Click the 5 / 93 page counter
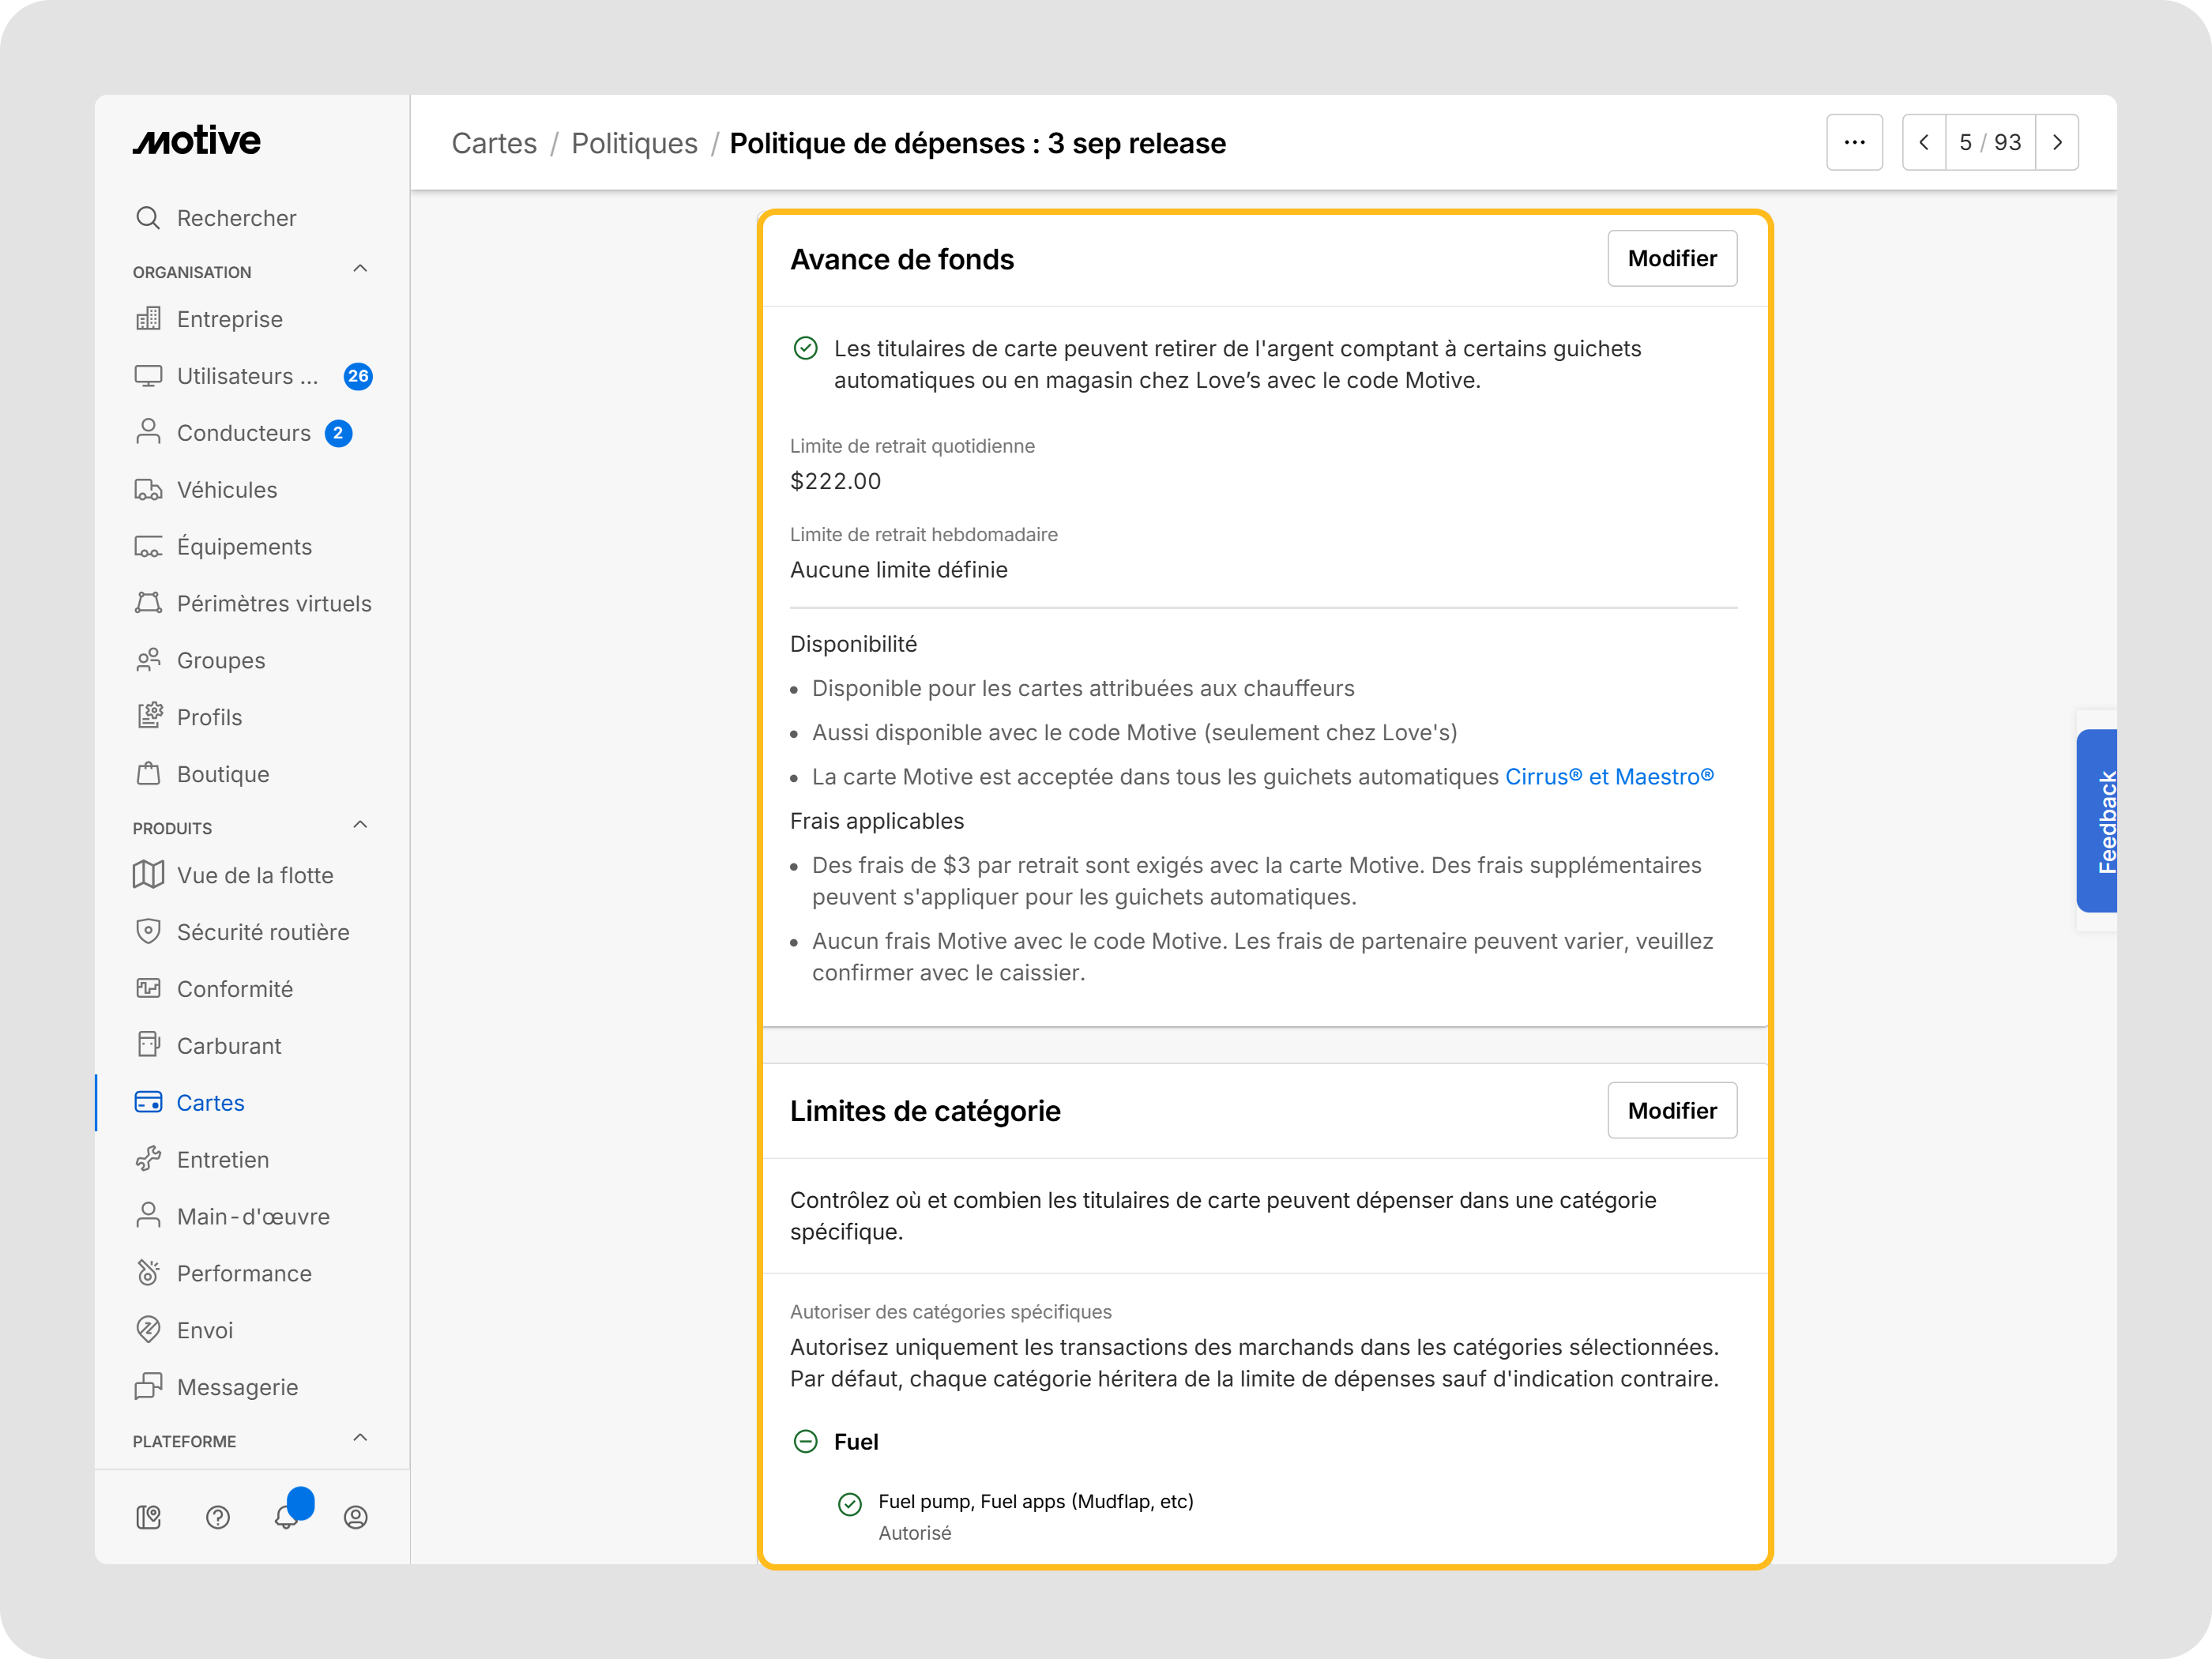This screenshot has width=2212, height=1659. [x=1990, y=142]
